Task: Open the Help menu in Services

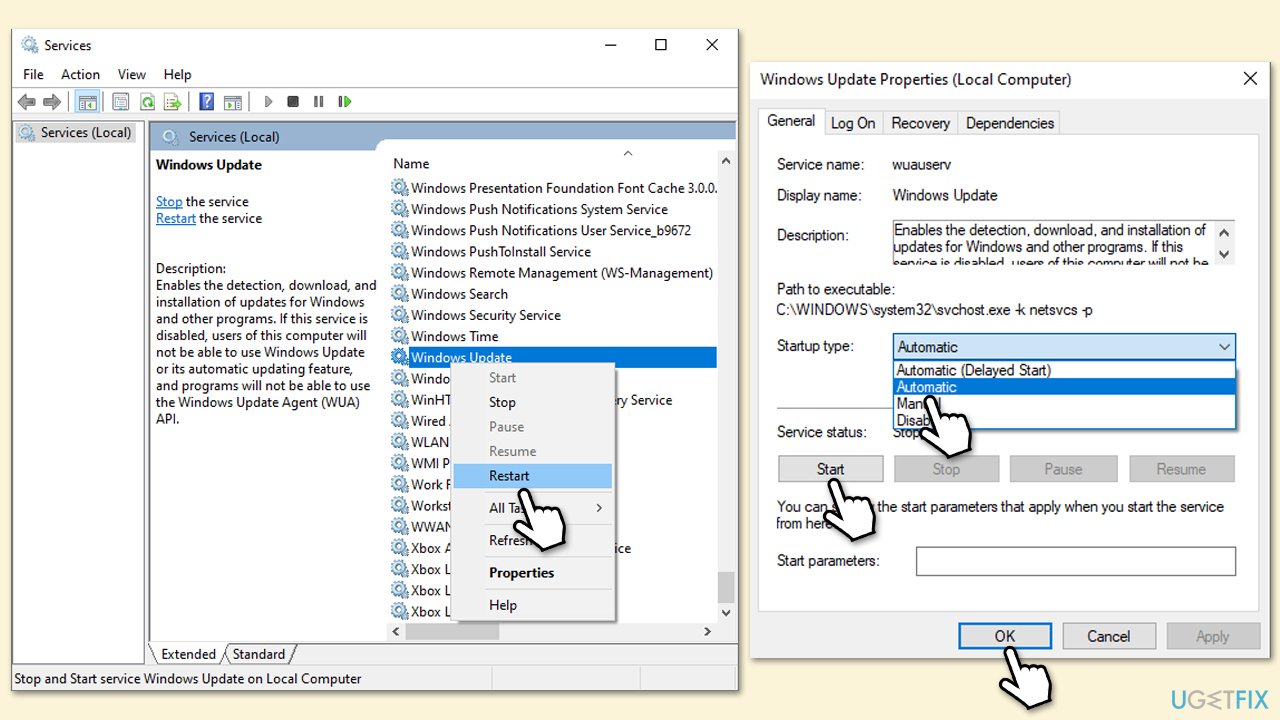Action: (177, 74)
